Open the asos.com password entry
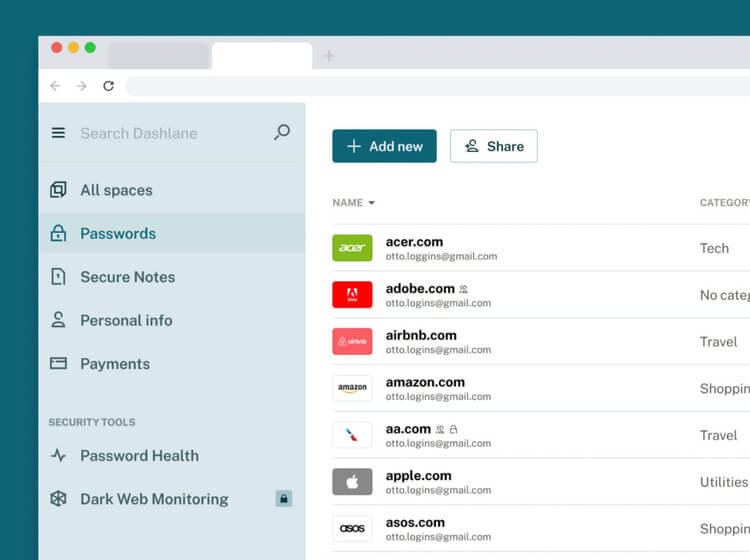 (540, 528)
